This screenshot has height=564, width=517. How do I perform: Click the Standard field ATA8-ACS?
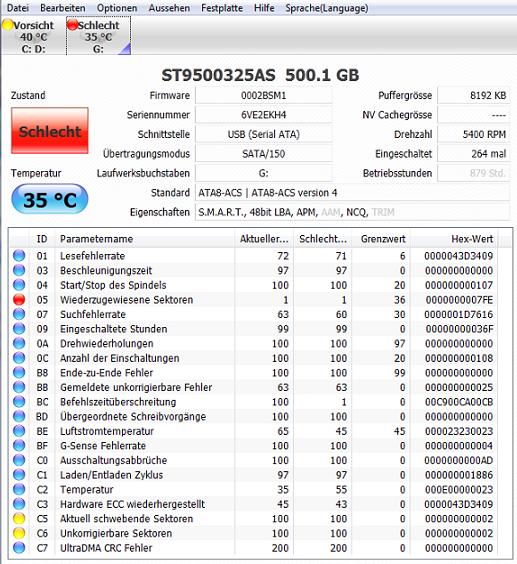[x=353, y=192]
